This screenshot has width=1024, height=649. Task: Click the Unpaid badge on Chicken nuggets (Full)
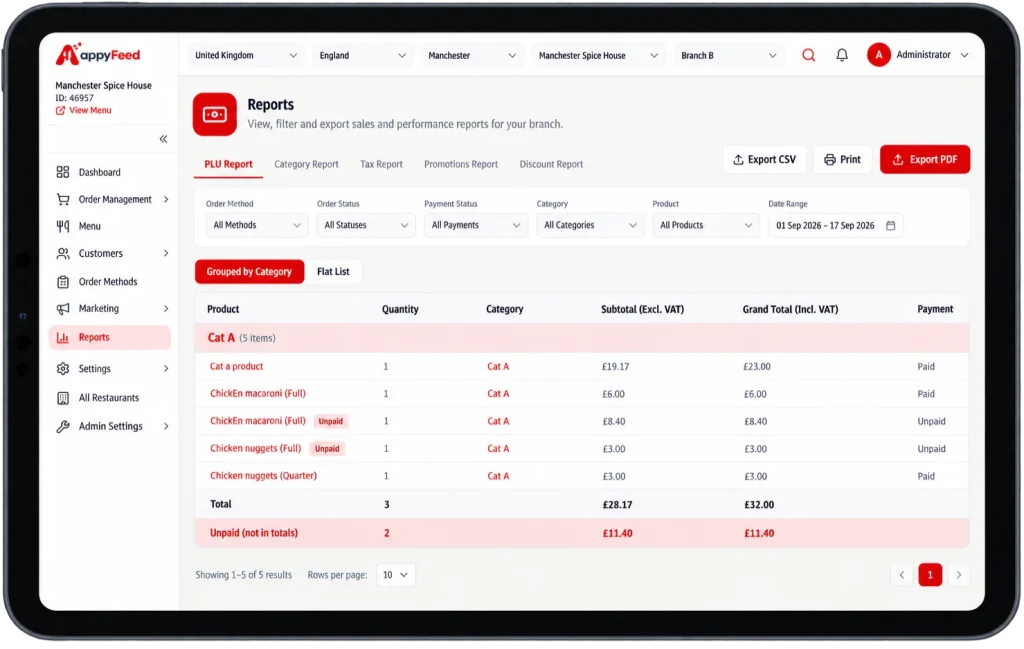pyautogui.click(x=327, y=449)
